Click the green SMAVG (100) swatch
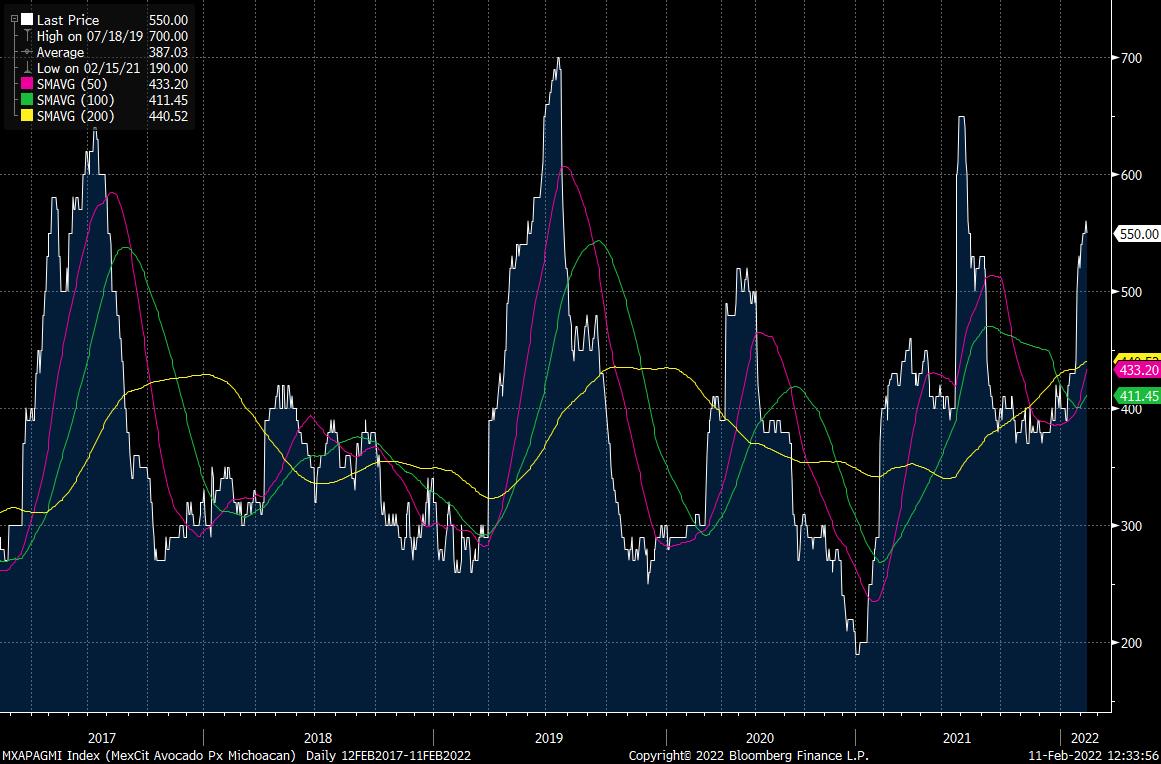Screen dimensions: 1161x764 coord(27,100)
